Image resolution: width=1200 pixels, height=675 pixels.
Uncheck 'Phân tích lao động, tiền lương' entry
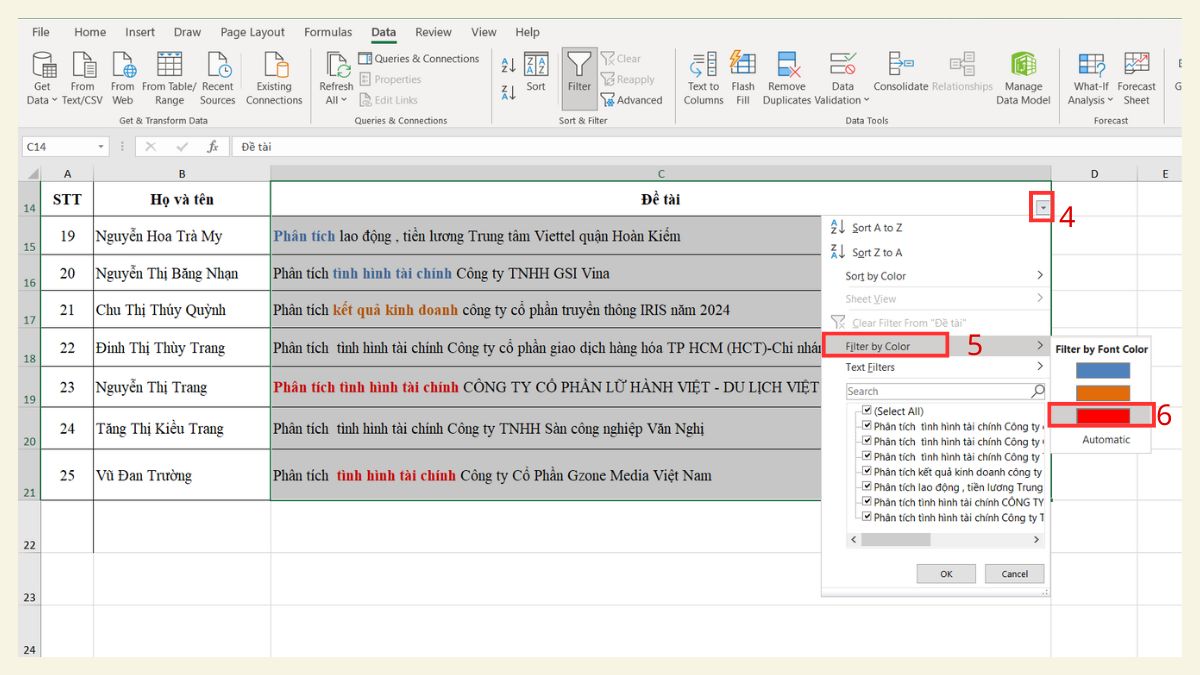coord(866,486)
